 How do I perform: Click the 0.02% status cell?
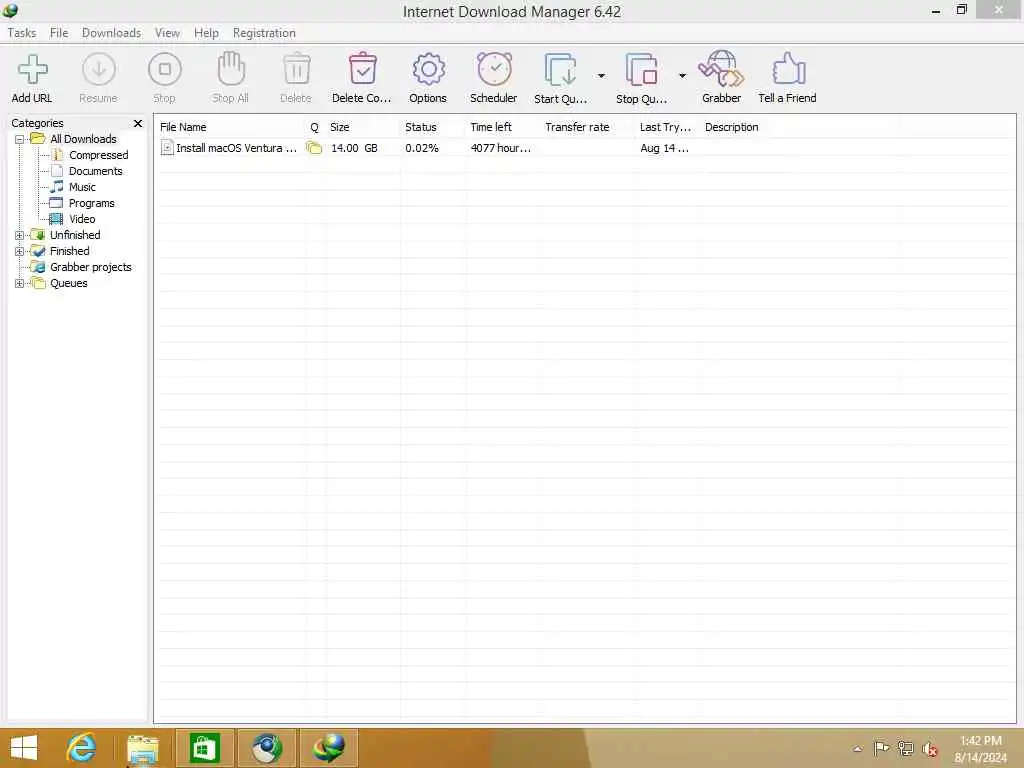tap(422, 148)
